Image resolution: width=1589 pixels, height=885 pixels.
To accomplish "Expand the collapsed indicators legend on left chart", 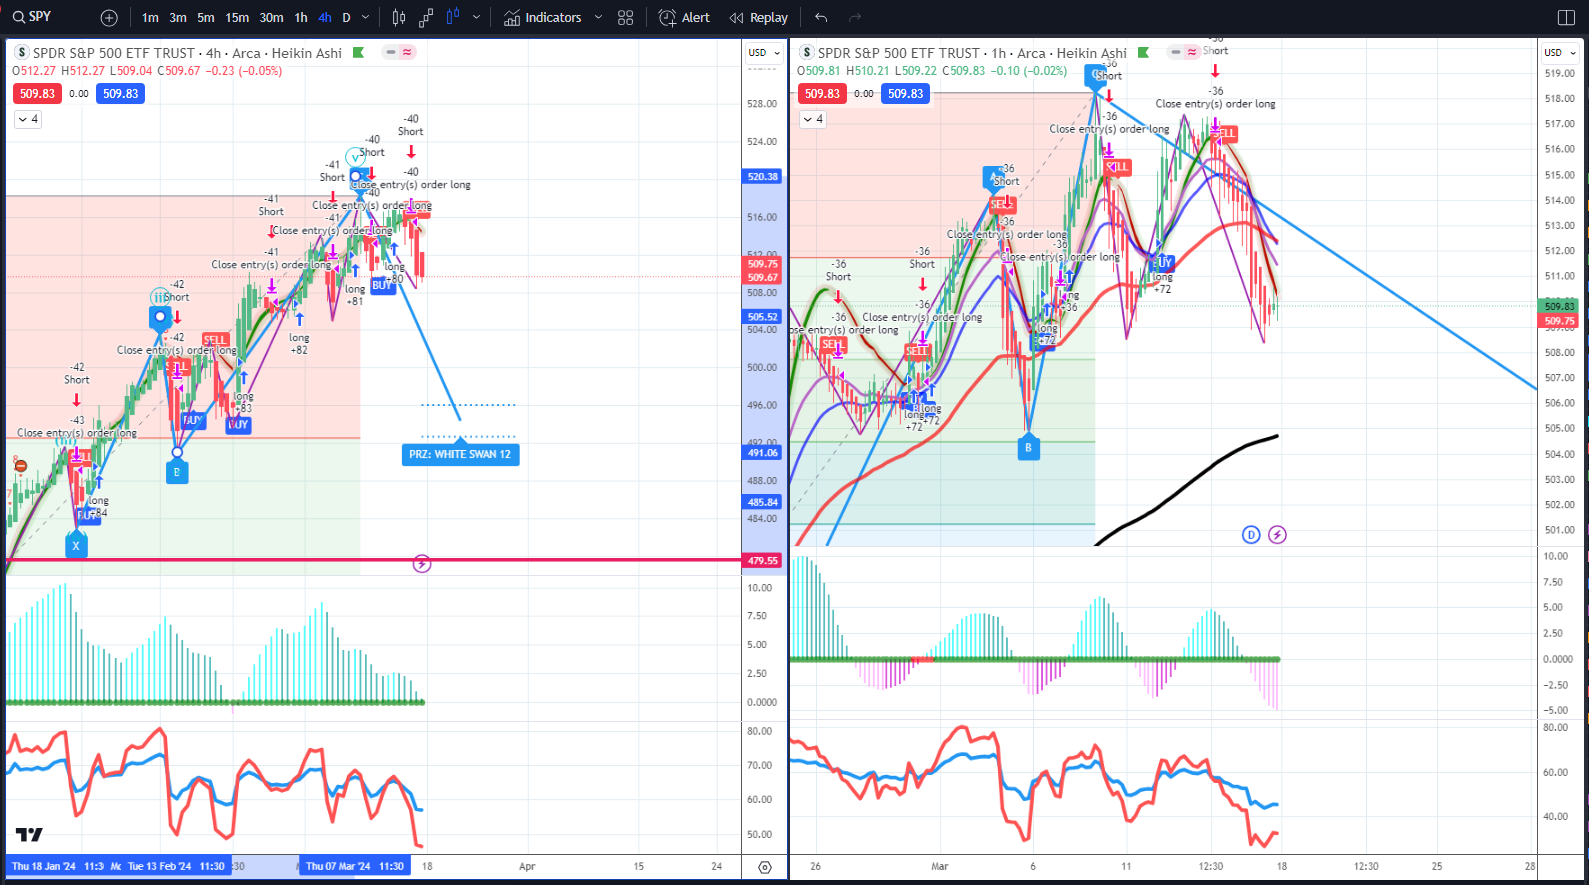I will 28,119.
